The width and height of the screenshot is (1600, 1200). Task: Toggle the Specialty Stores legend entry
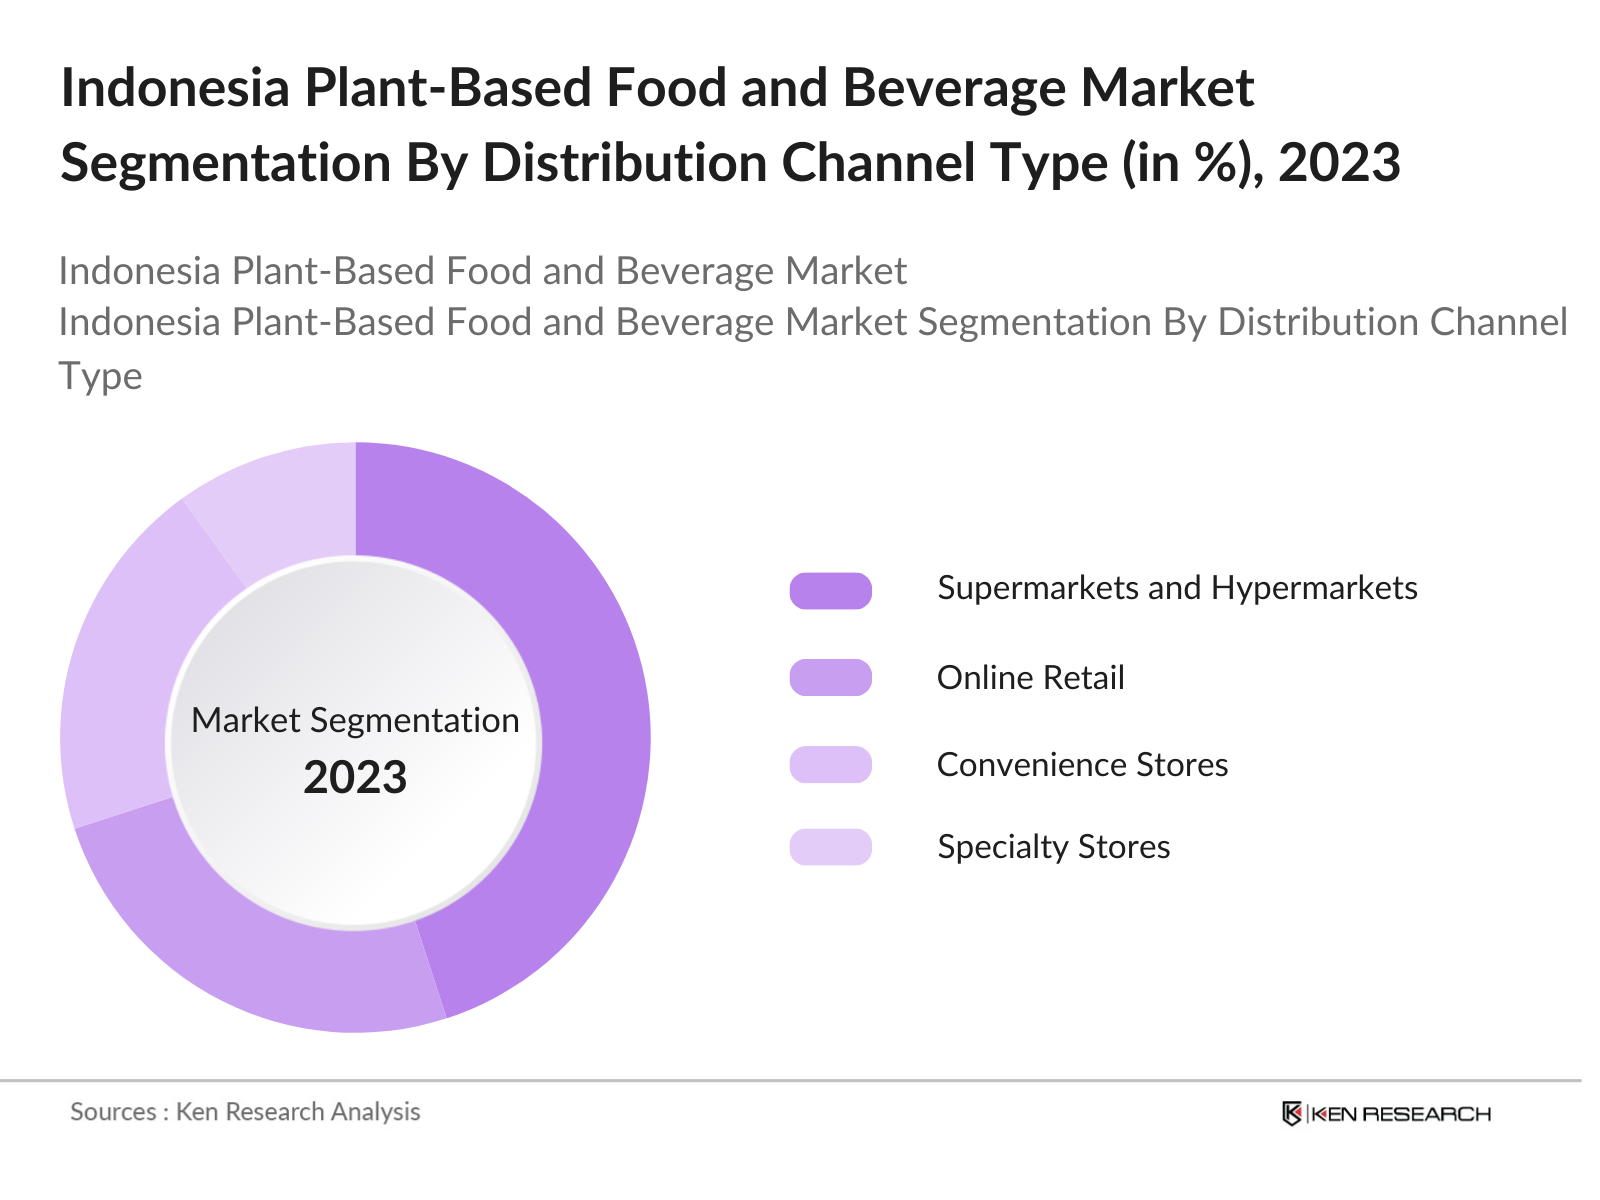click(x=1053, y=847)
